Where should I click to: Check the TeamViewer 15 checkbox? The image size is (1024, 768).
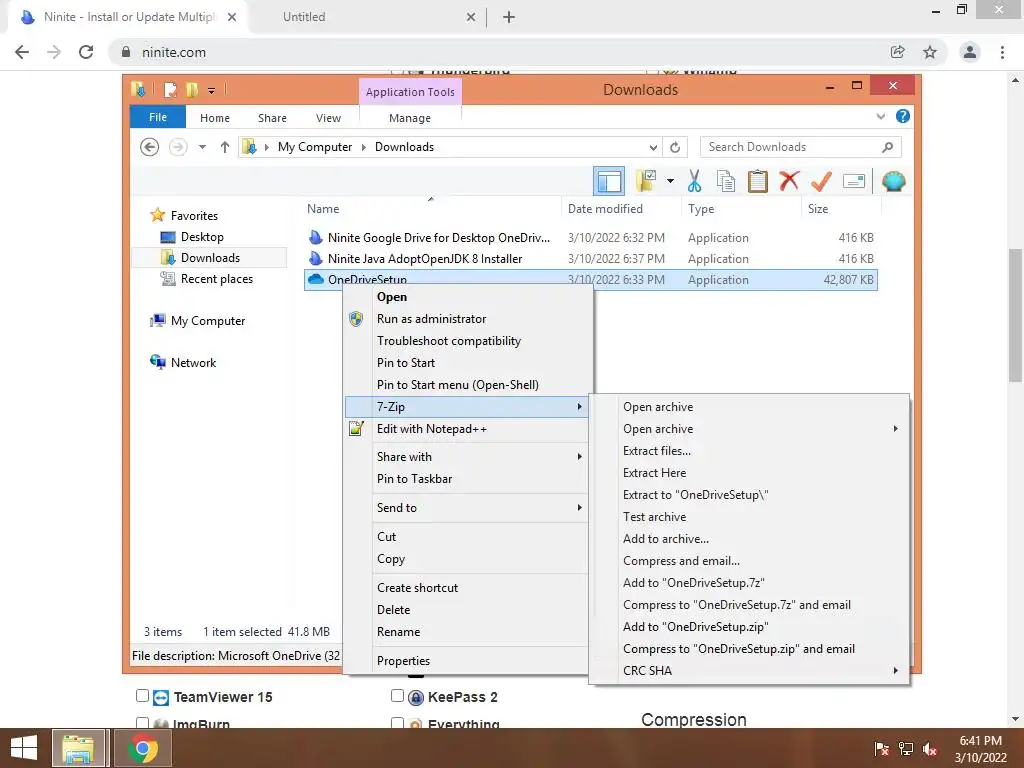[142, 696]
